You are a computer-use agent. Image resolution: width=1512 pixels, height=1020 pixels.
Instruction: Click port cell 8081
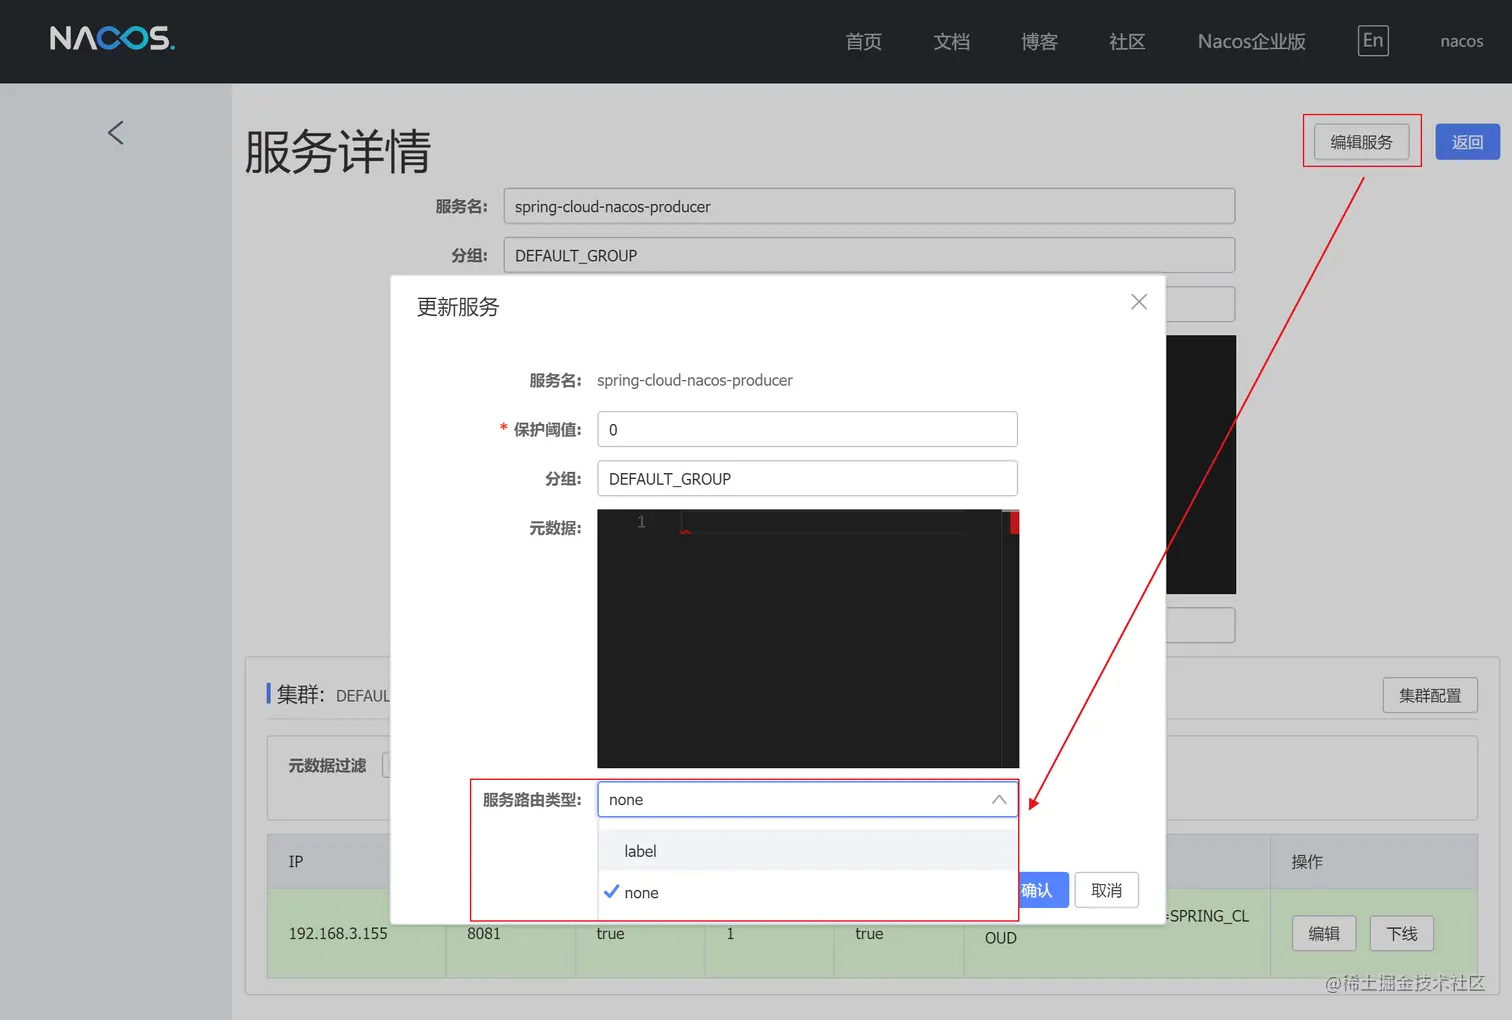tap(484, 933)
